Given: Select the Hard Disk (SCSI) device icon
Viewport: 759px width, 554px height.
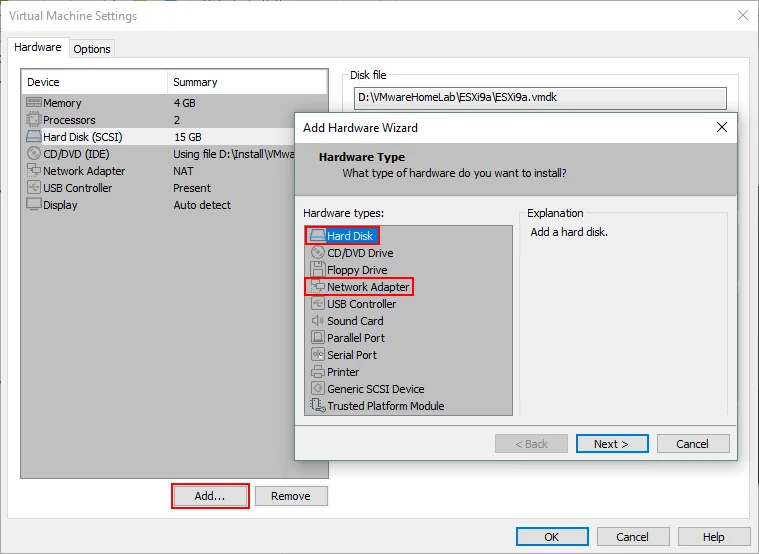Looking at the screenshot, I should click(34, 137).
